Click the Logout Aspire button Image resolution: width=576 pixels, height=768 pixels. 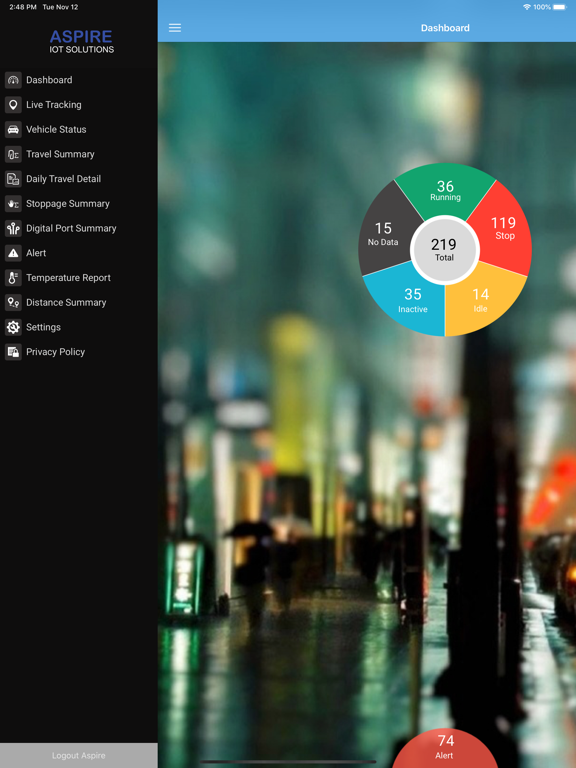[x=79, y=755]
